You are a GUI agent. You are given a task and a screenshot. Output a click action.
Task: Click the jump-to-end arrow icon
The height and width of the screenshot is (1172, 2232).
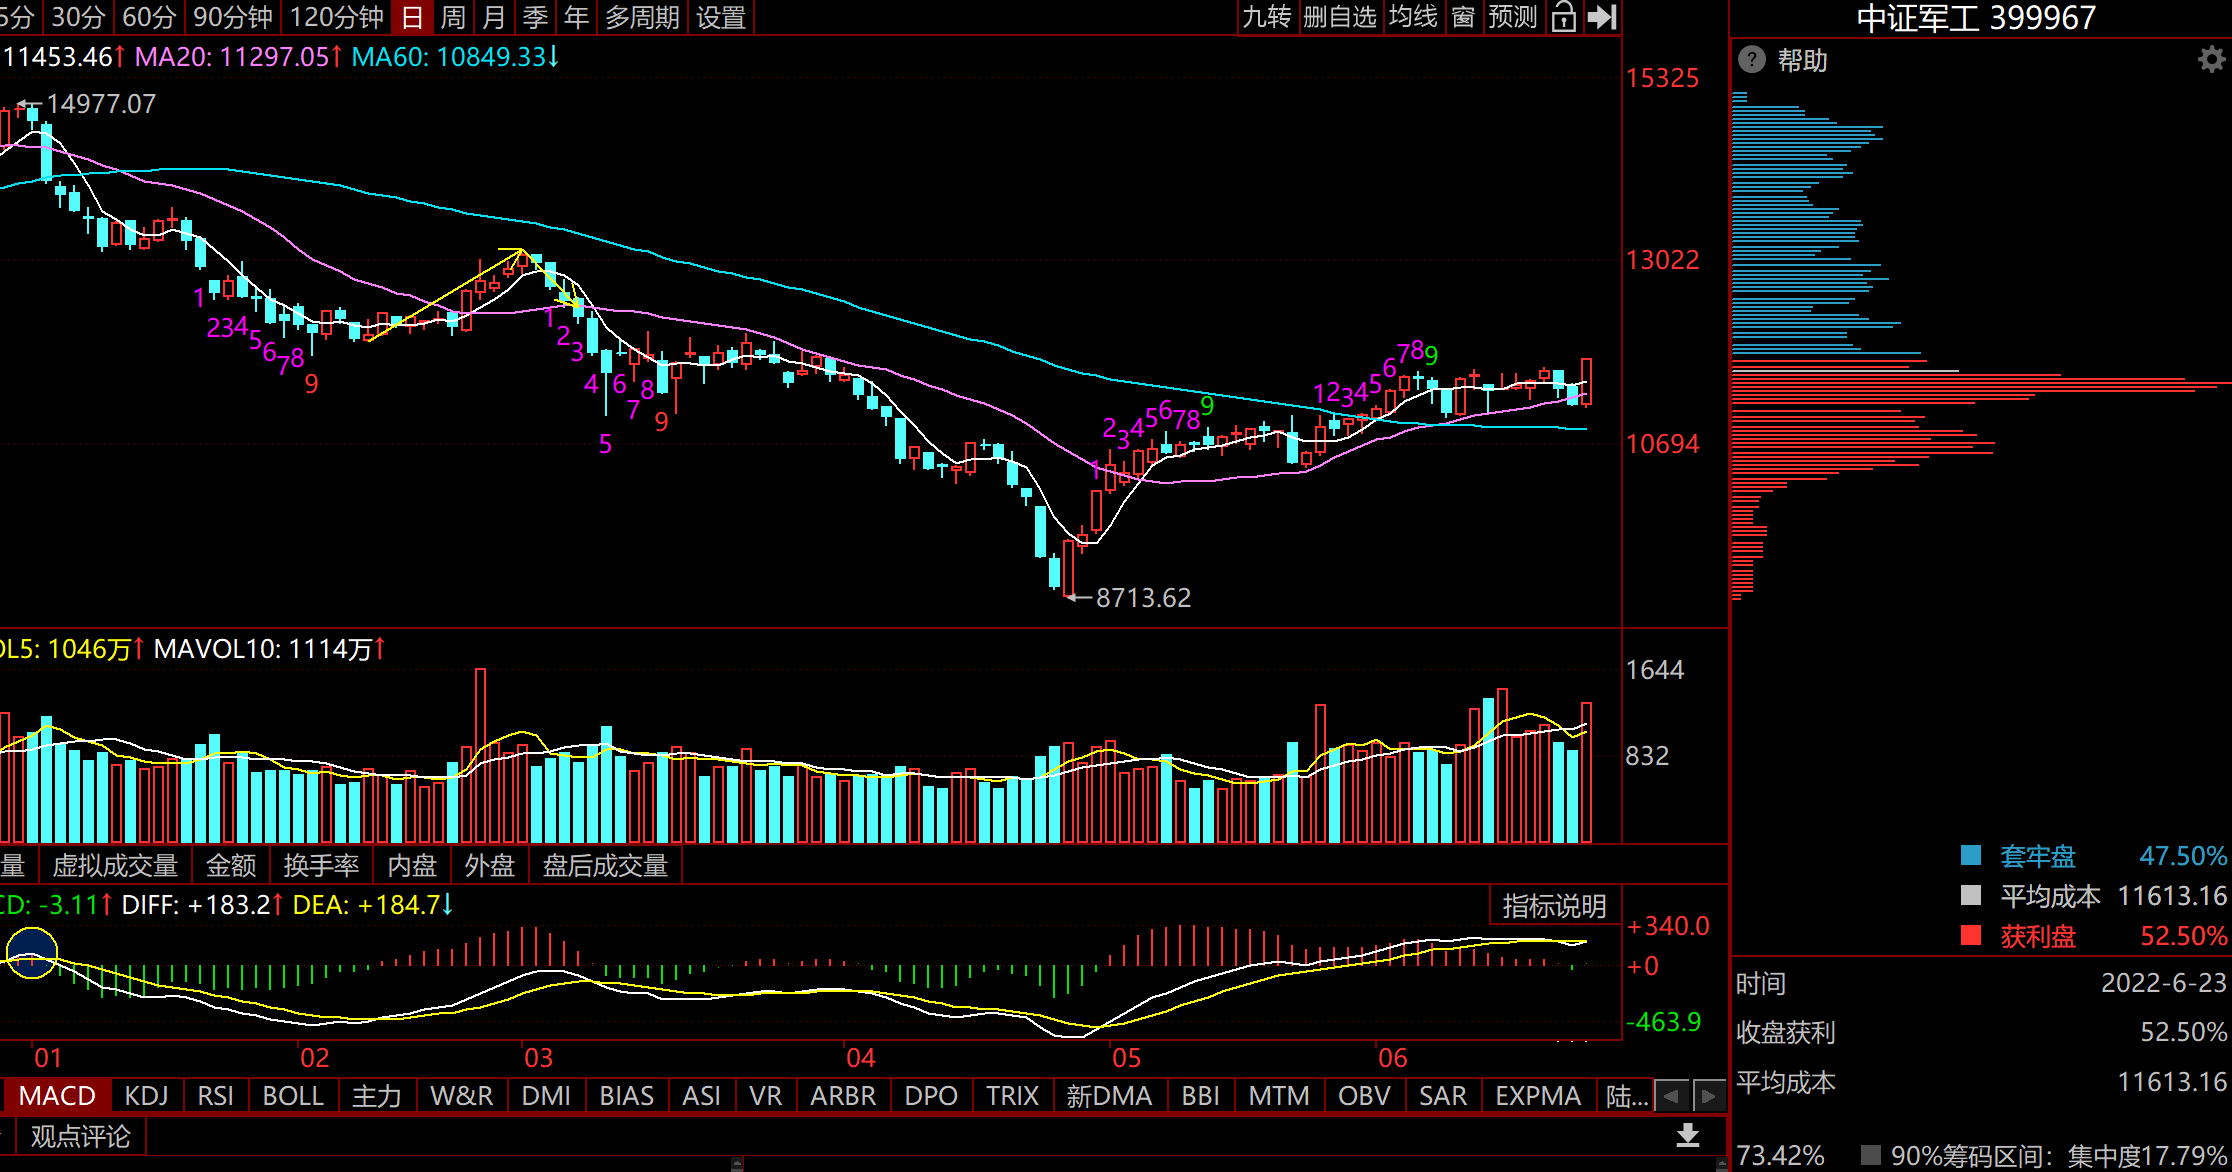[1602, 17]
